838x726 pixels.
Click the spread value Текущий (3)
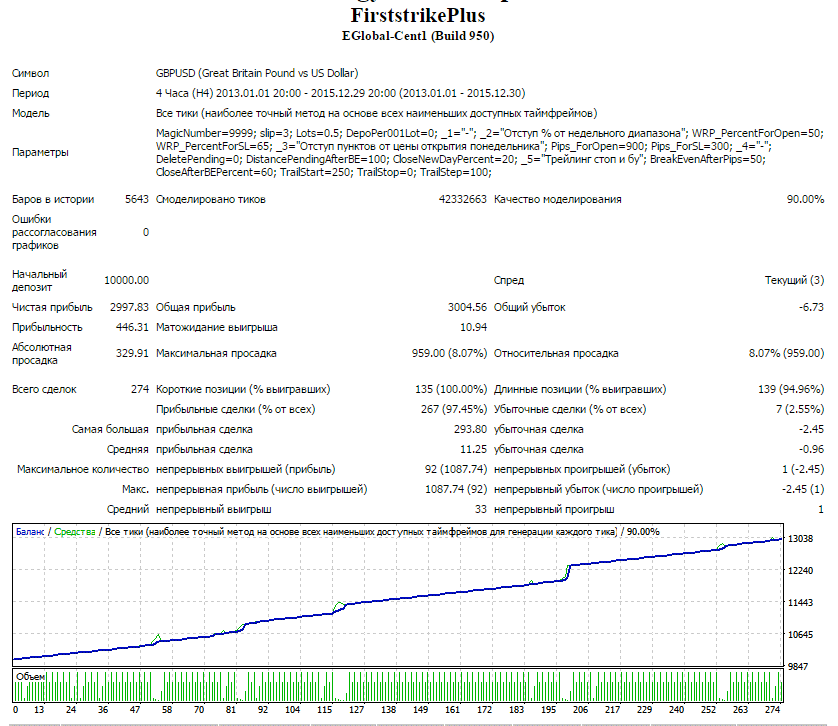tap(794, 280)
